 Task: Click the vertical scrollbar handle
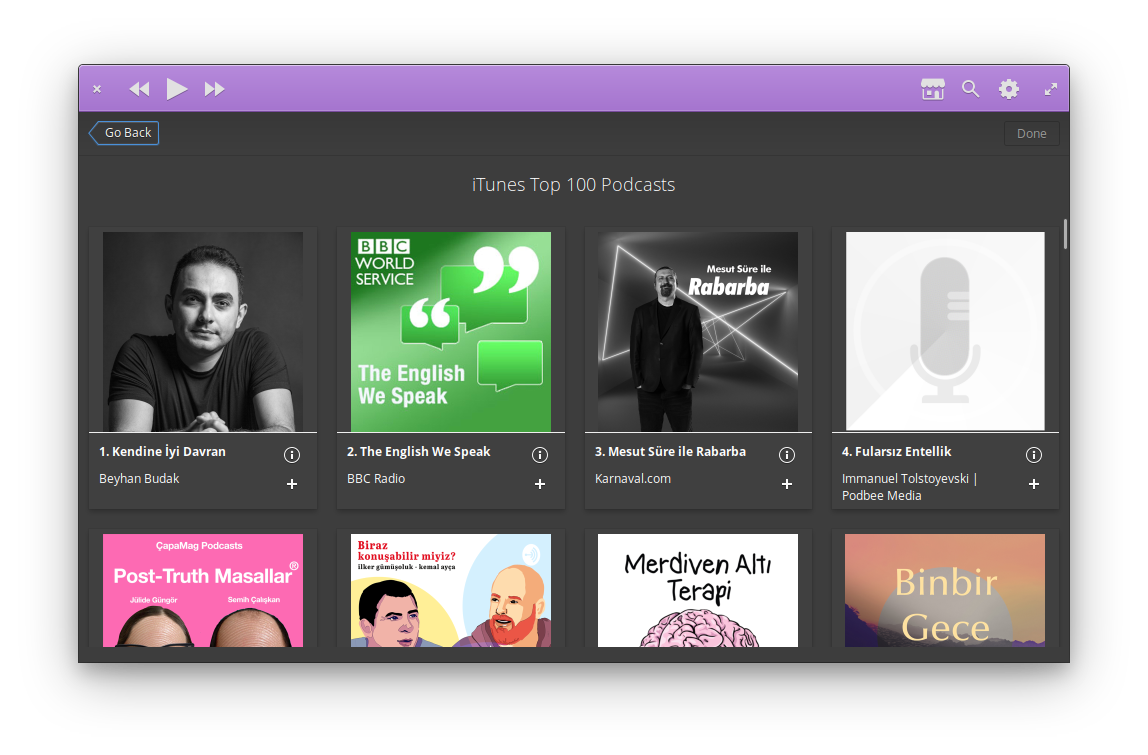point(1065,234)
